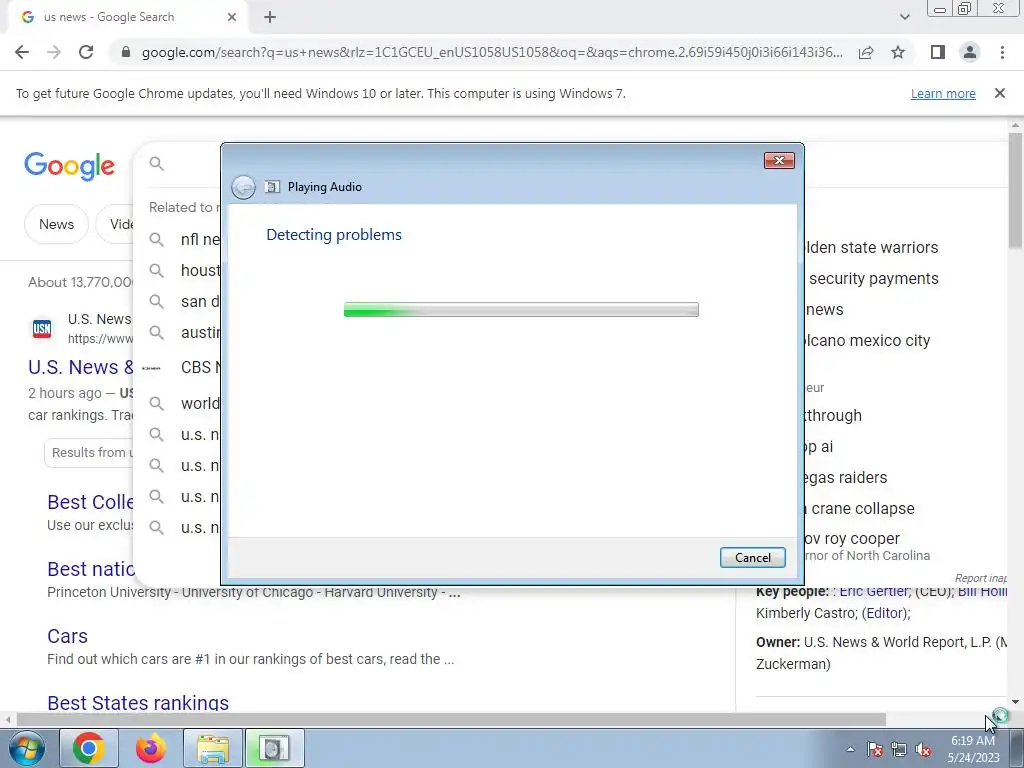Click the magnifier icon in Google search box

pos(156,163)
